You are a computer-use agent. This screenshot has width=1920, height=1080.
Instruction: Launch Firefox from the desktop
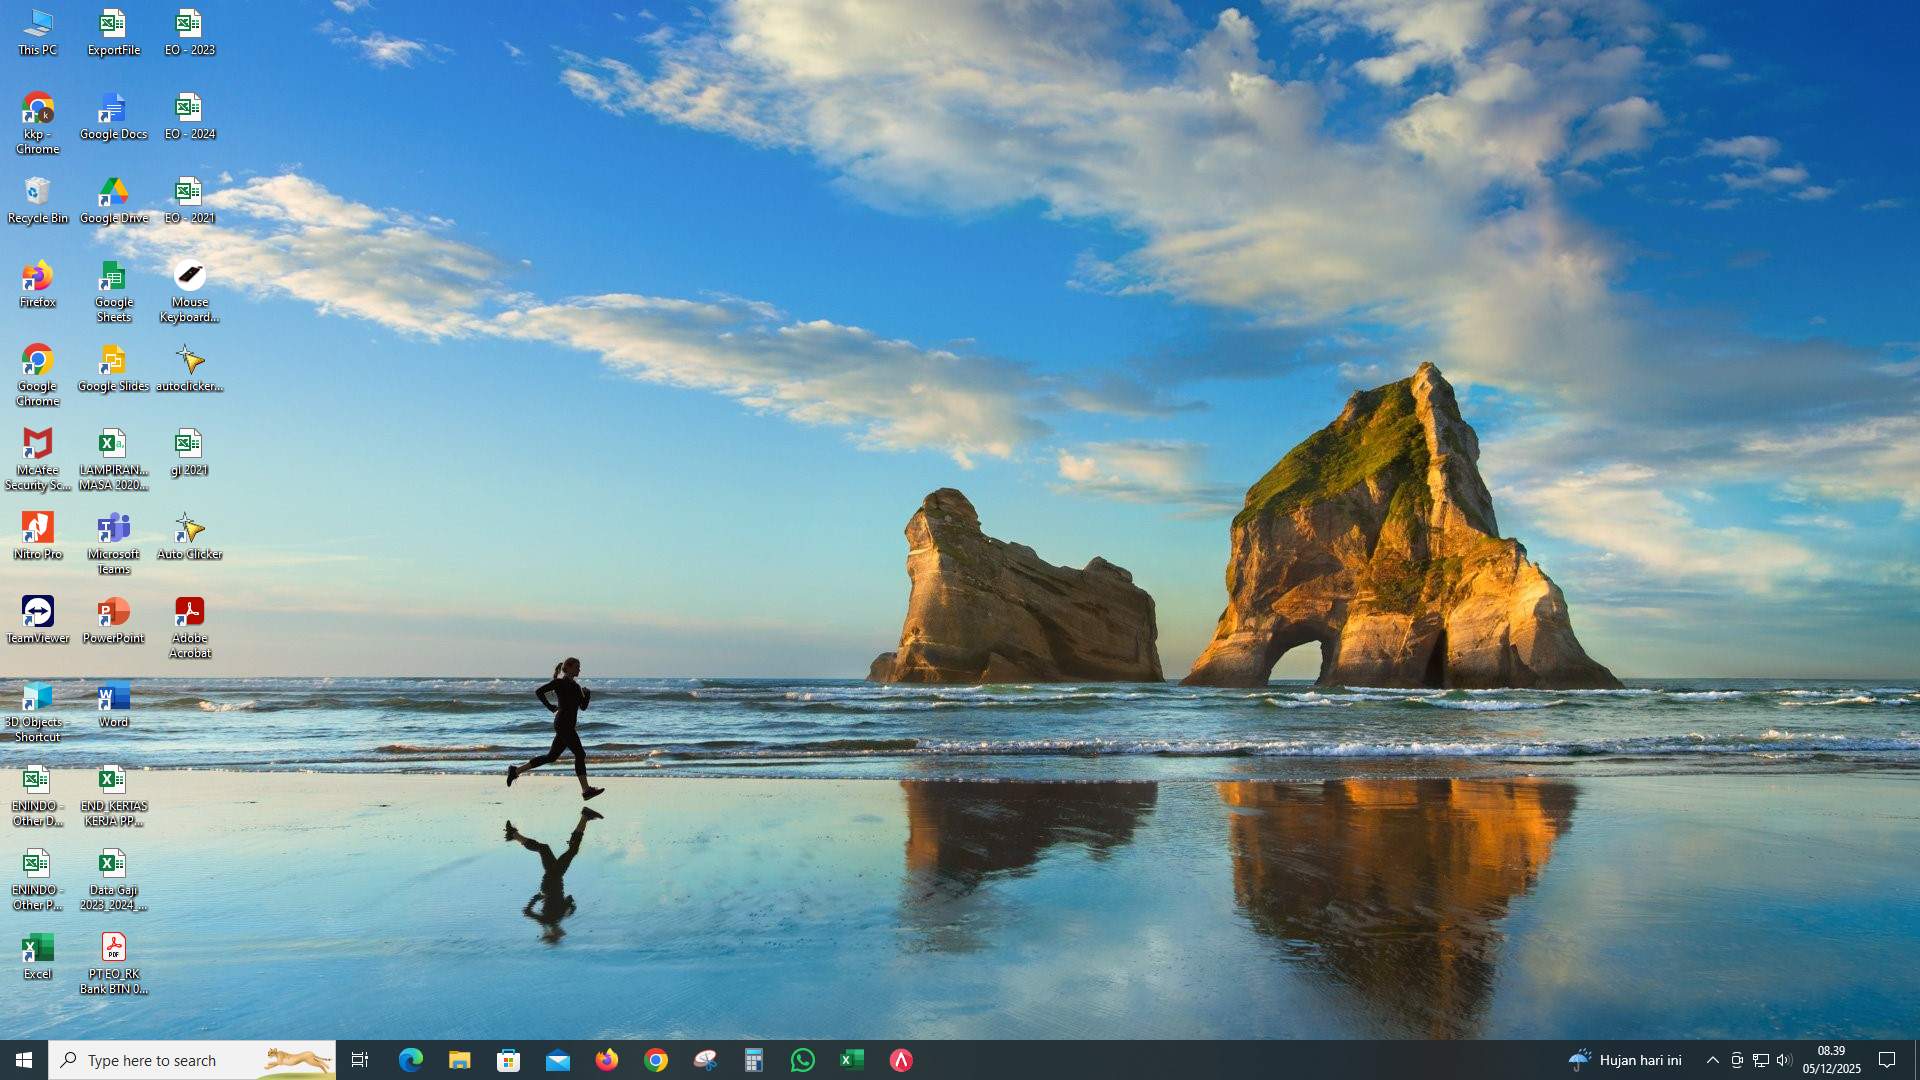[37, 278]
